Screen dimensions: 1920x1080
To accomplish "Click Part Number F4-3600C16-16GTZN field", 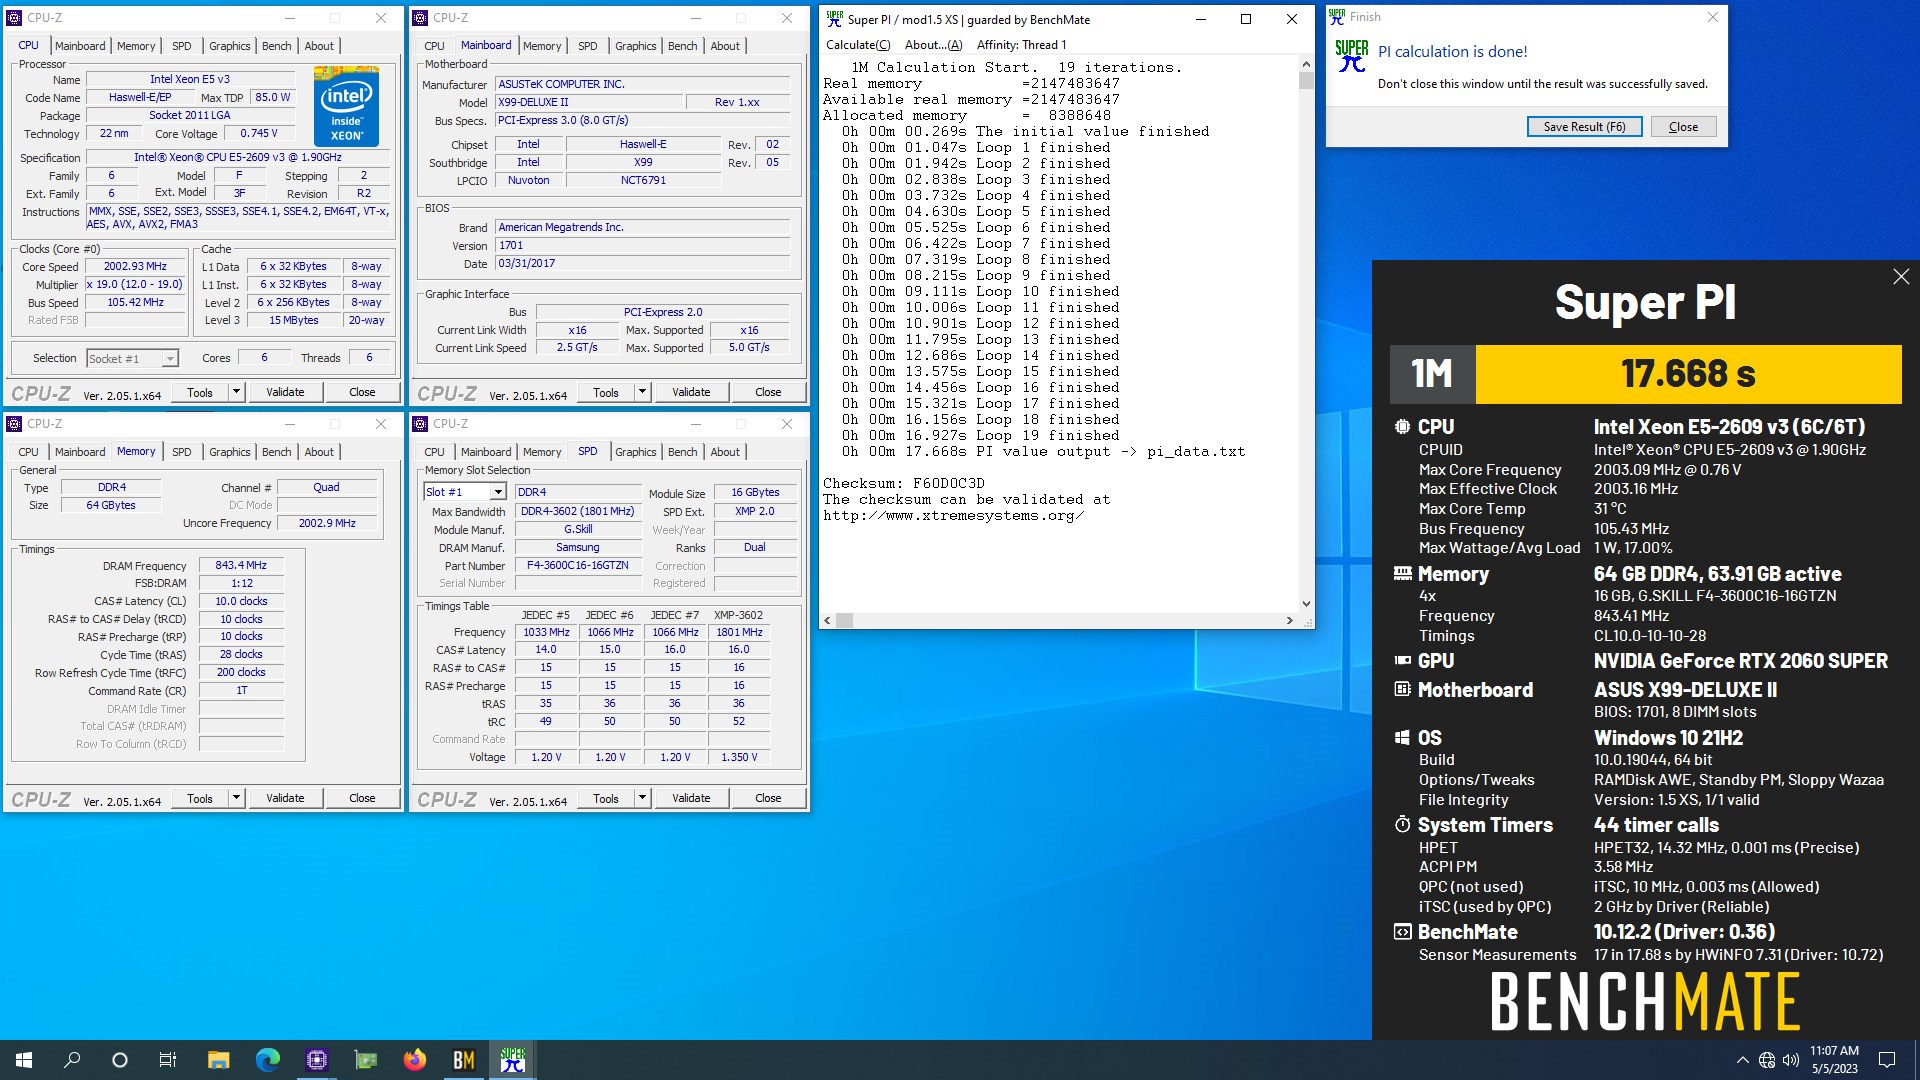I will click(578, 566).
